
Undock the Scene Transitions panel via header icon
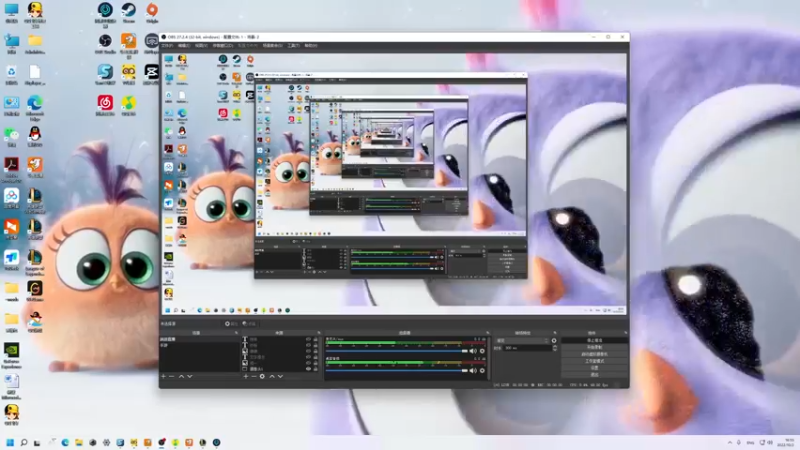coord(555,333)
